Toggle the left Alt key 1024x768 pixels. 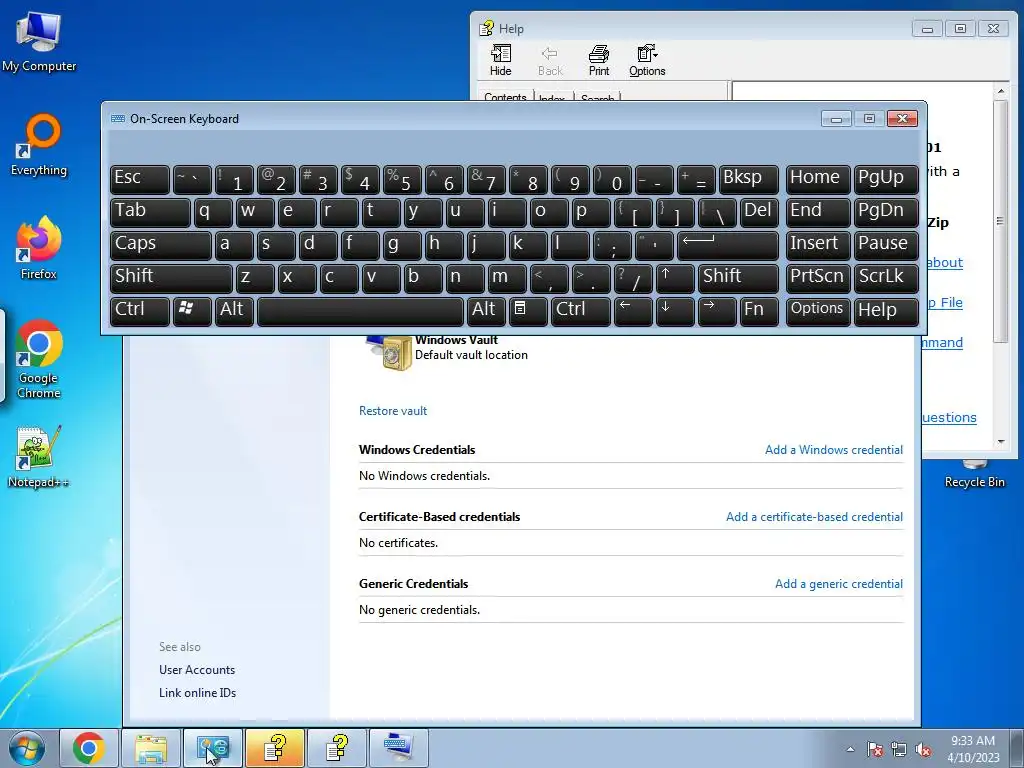point(234,311)
